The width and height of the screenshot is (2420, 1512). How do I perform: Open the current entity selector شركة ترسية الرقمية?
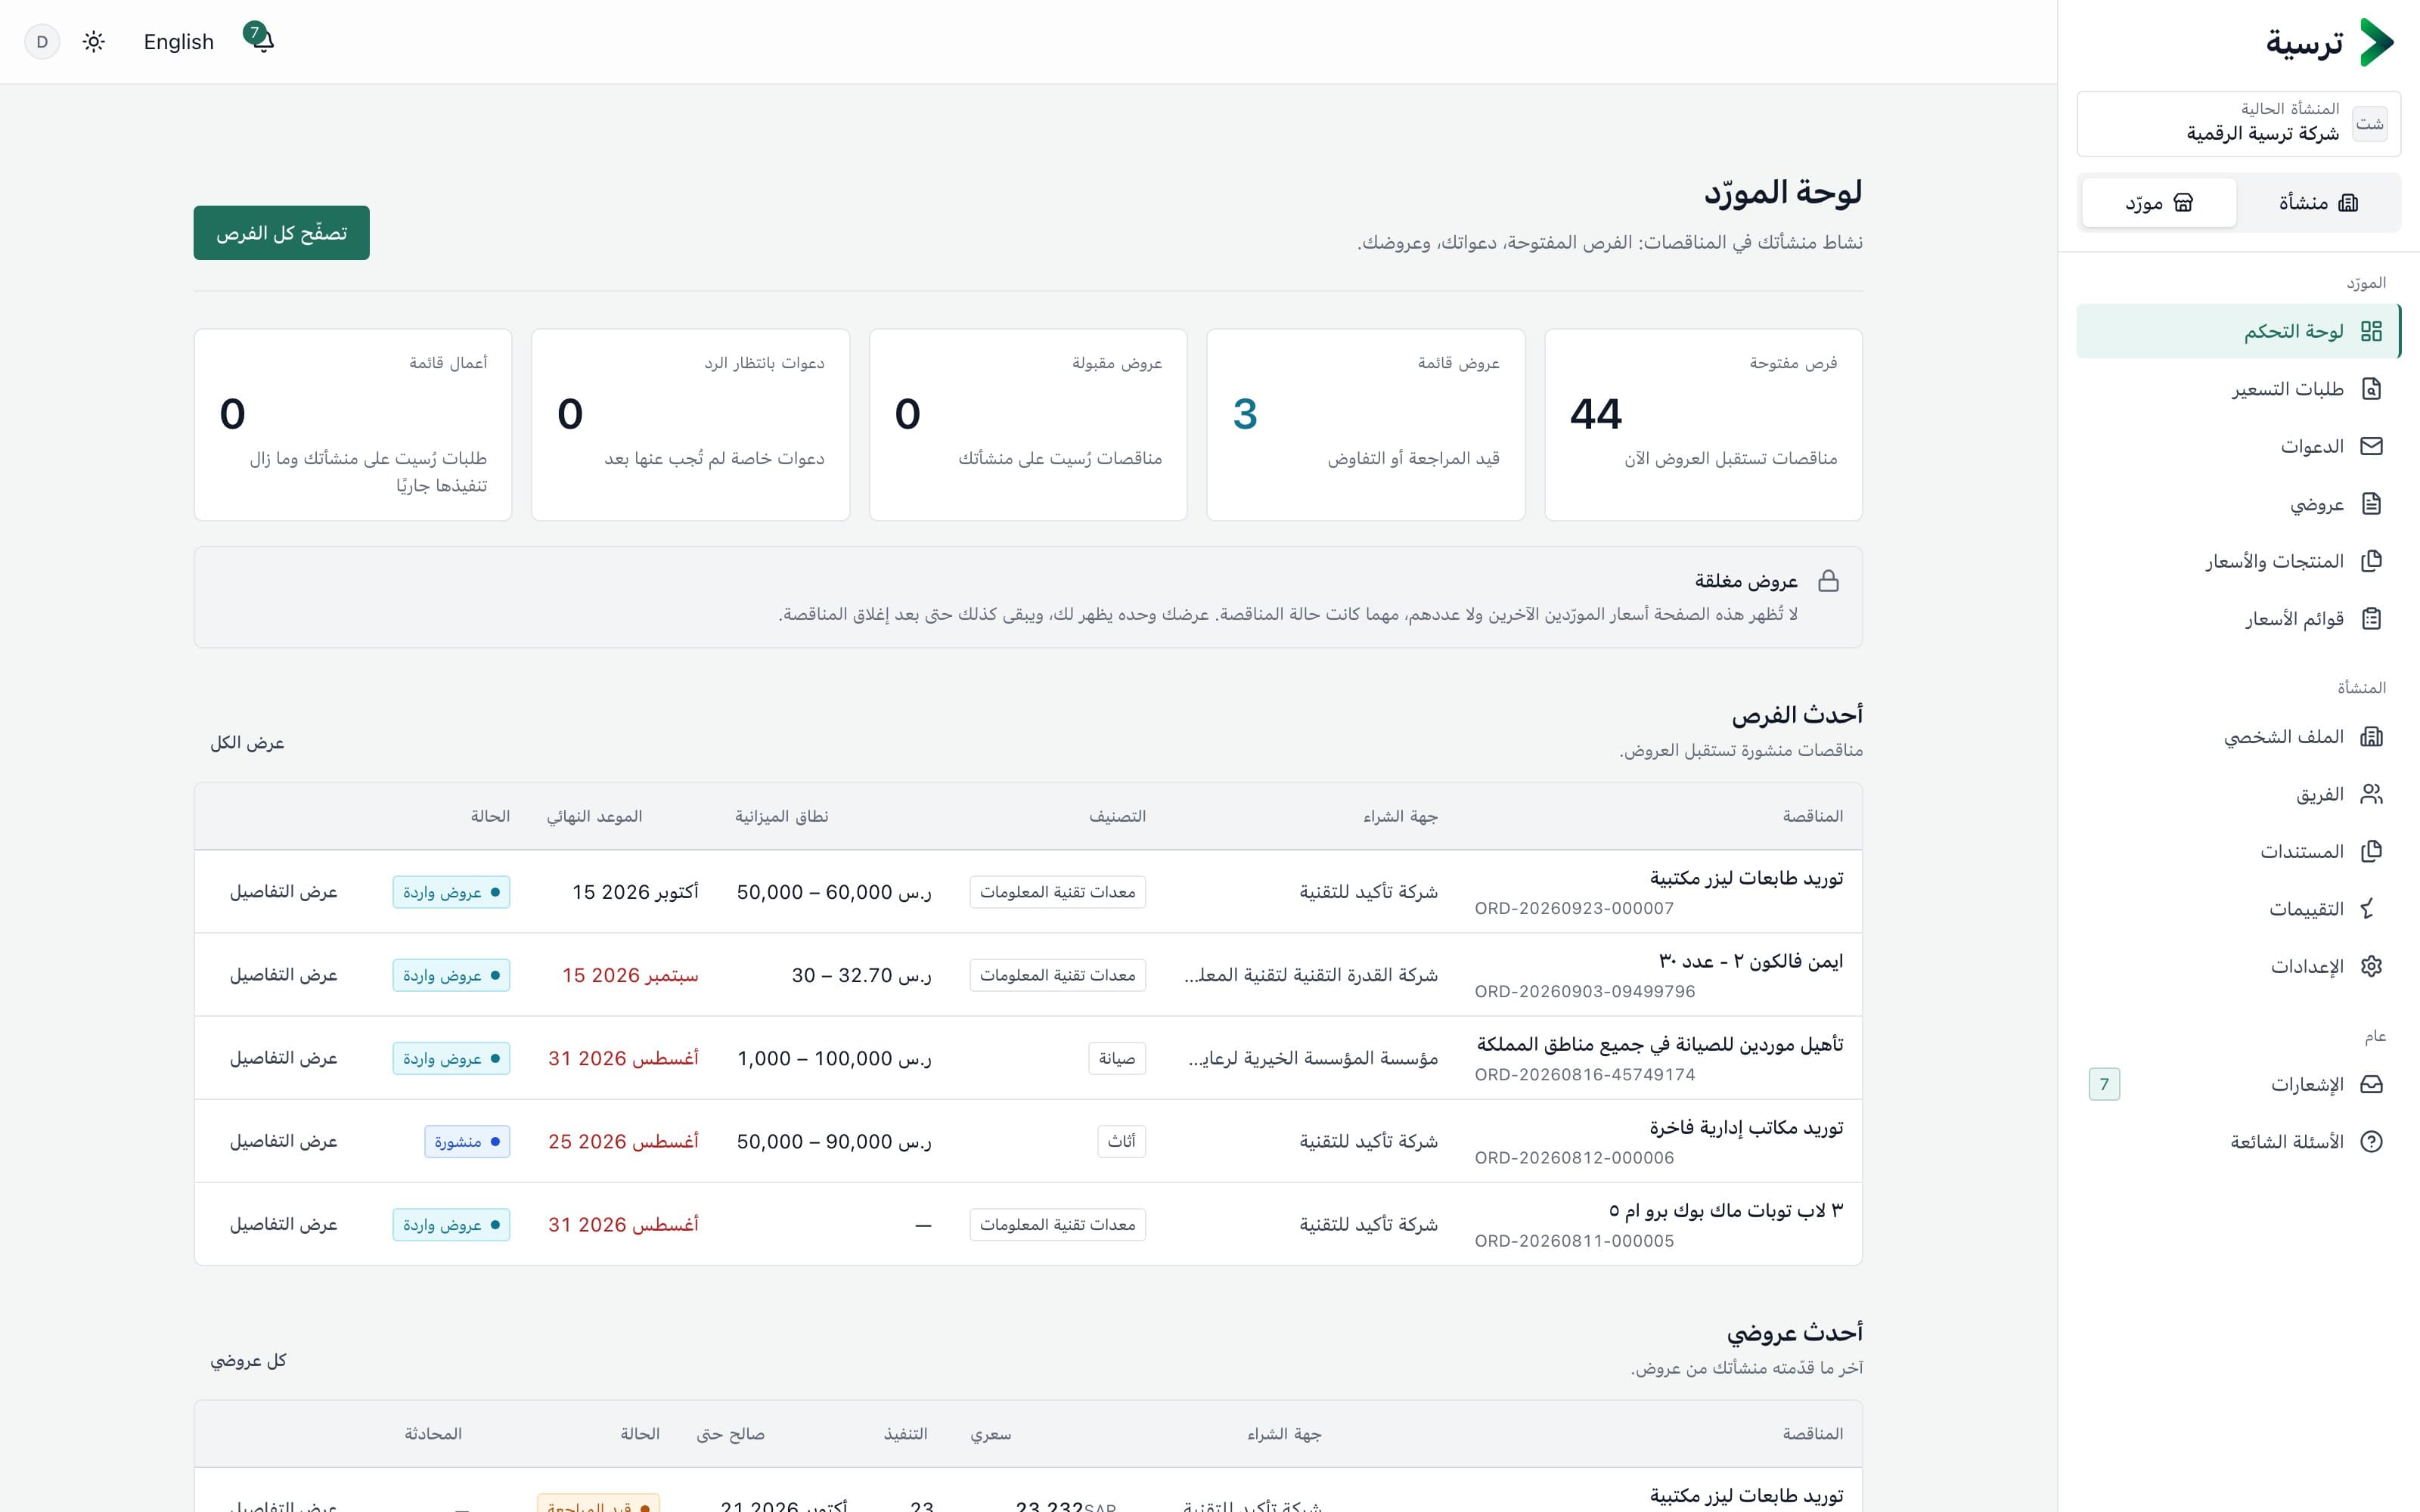2238,123
